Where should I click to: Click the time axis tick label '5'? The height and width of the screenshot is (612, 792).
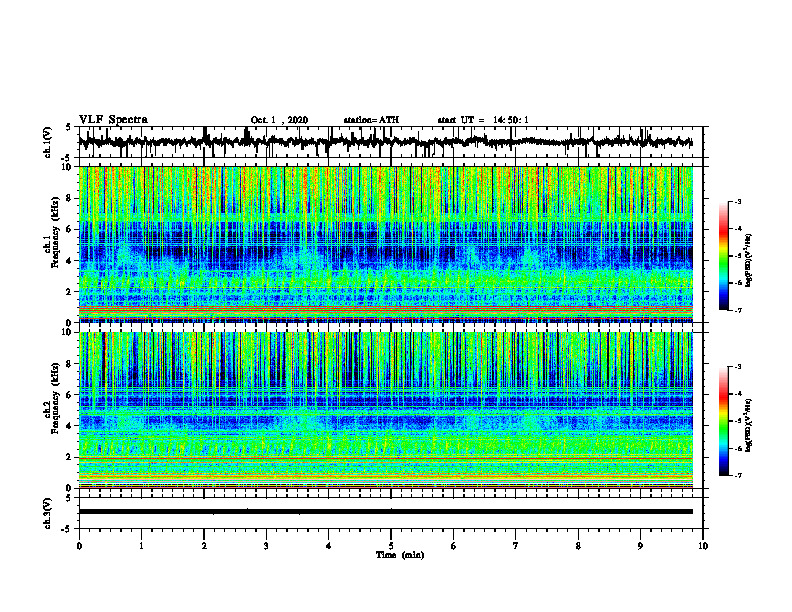391,546
